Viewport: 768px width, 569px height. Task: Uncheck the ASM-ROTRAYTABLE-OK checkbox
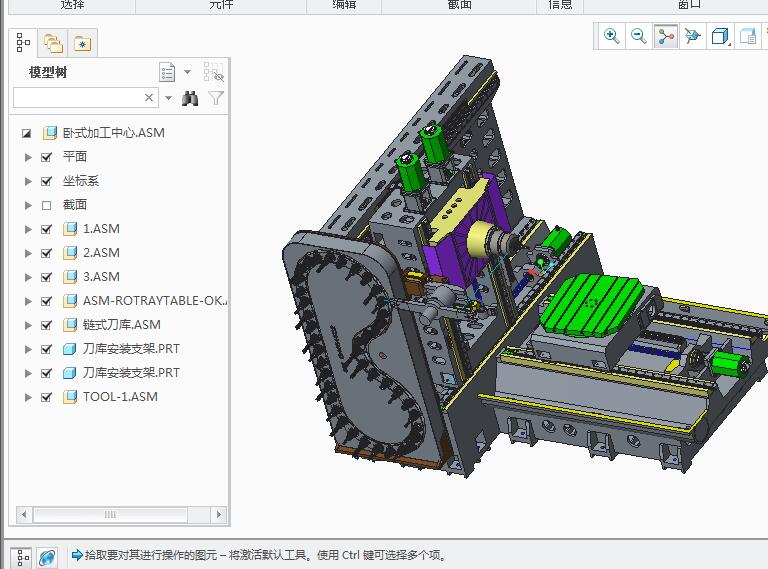(x=47, y=301)
